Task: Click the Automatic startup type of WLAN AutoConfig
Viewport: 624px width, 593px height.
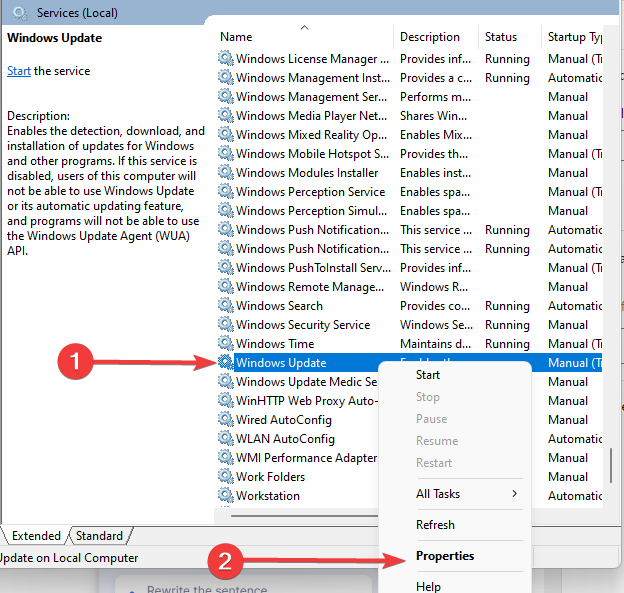Action: 575,439
